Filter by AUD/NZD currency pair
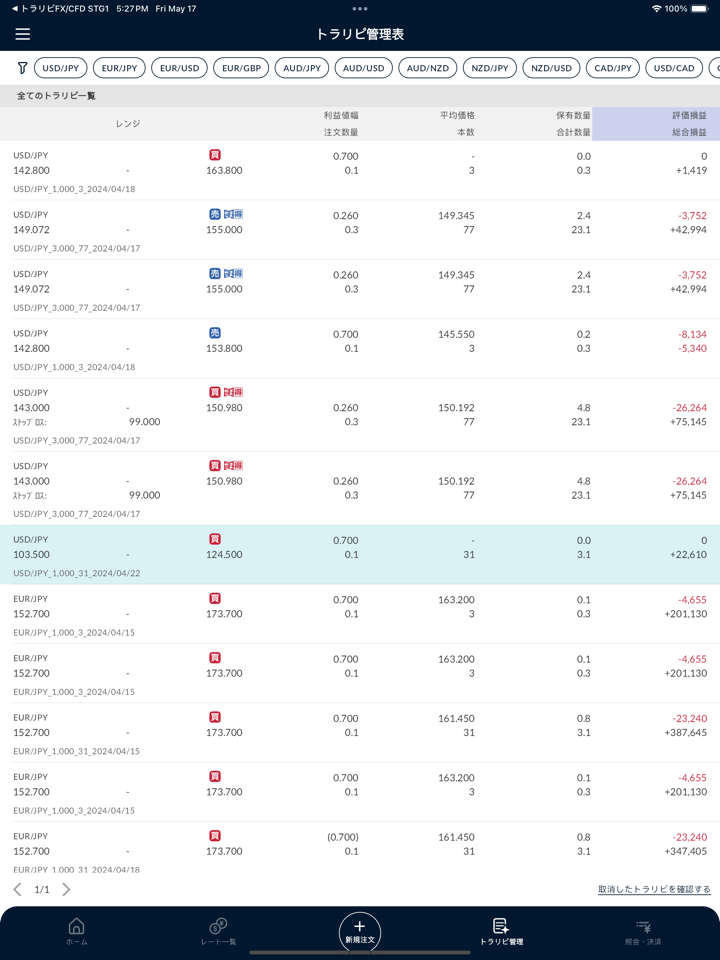Viewport: 720px width, 960px height. pos(427,68)
